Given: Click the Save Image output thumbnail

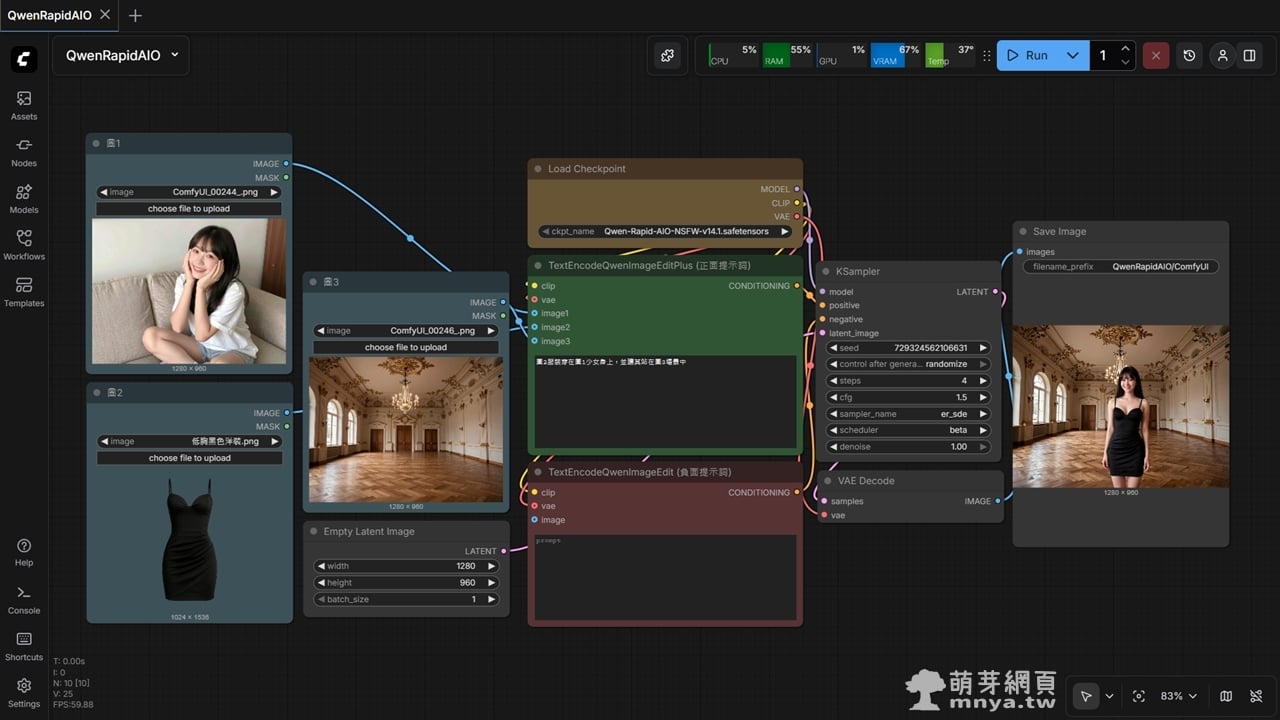Looking at the screenshot, I should pyautogui.click(x=1120, y=406).
